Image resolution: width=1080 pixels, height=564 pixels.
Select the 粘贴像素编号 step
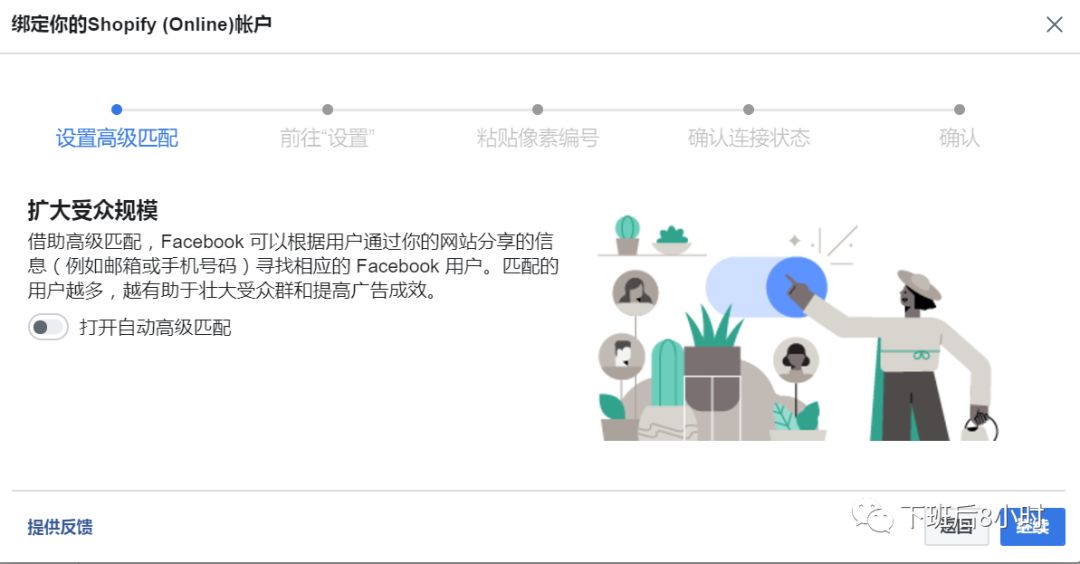tap(537, 138)
